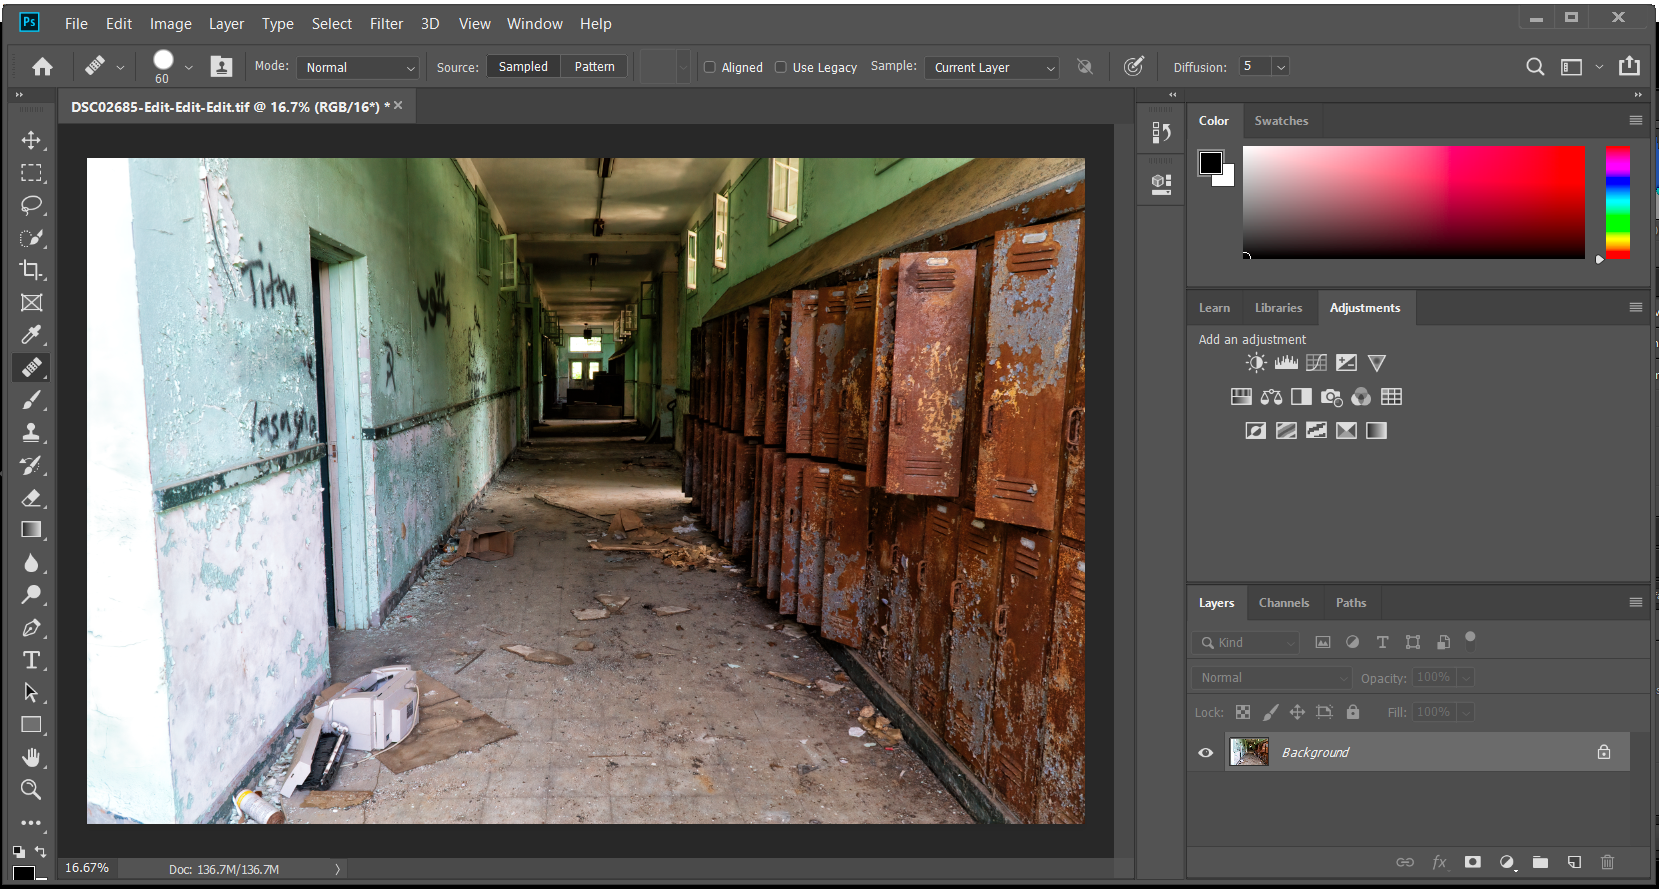Expand the Diffusion value dropdown

[x=1281, y=67]
